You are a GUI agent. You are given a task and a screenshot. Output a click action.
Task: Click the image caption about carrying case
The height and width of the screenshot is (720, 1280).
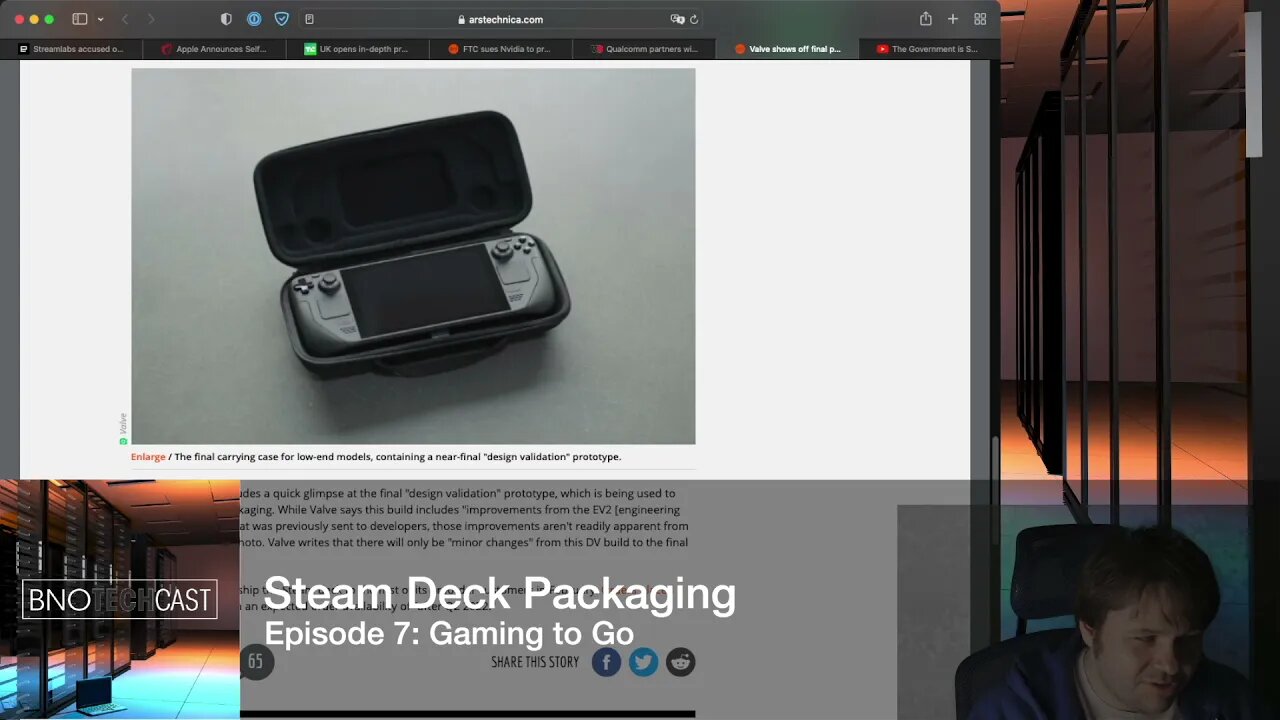pos(397,457)
